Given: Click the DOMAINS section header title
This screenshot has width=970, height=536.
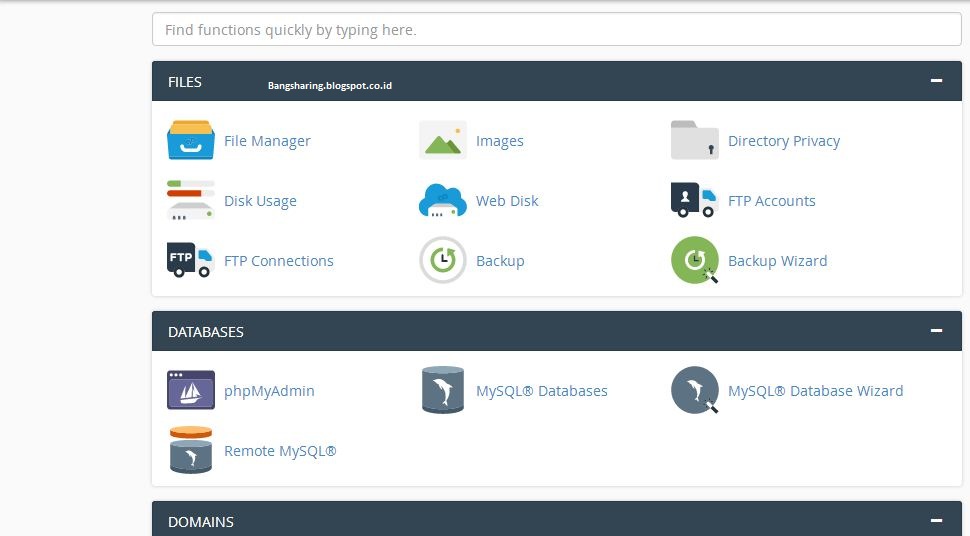Looking at the screenshot, I should [201, 522].
